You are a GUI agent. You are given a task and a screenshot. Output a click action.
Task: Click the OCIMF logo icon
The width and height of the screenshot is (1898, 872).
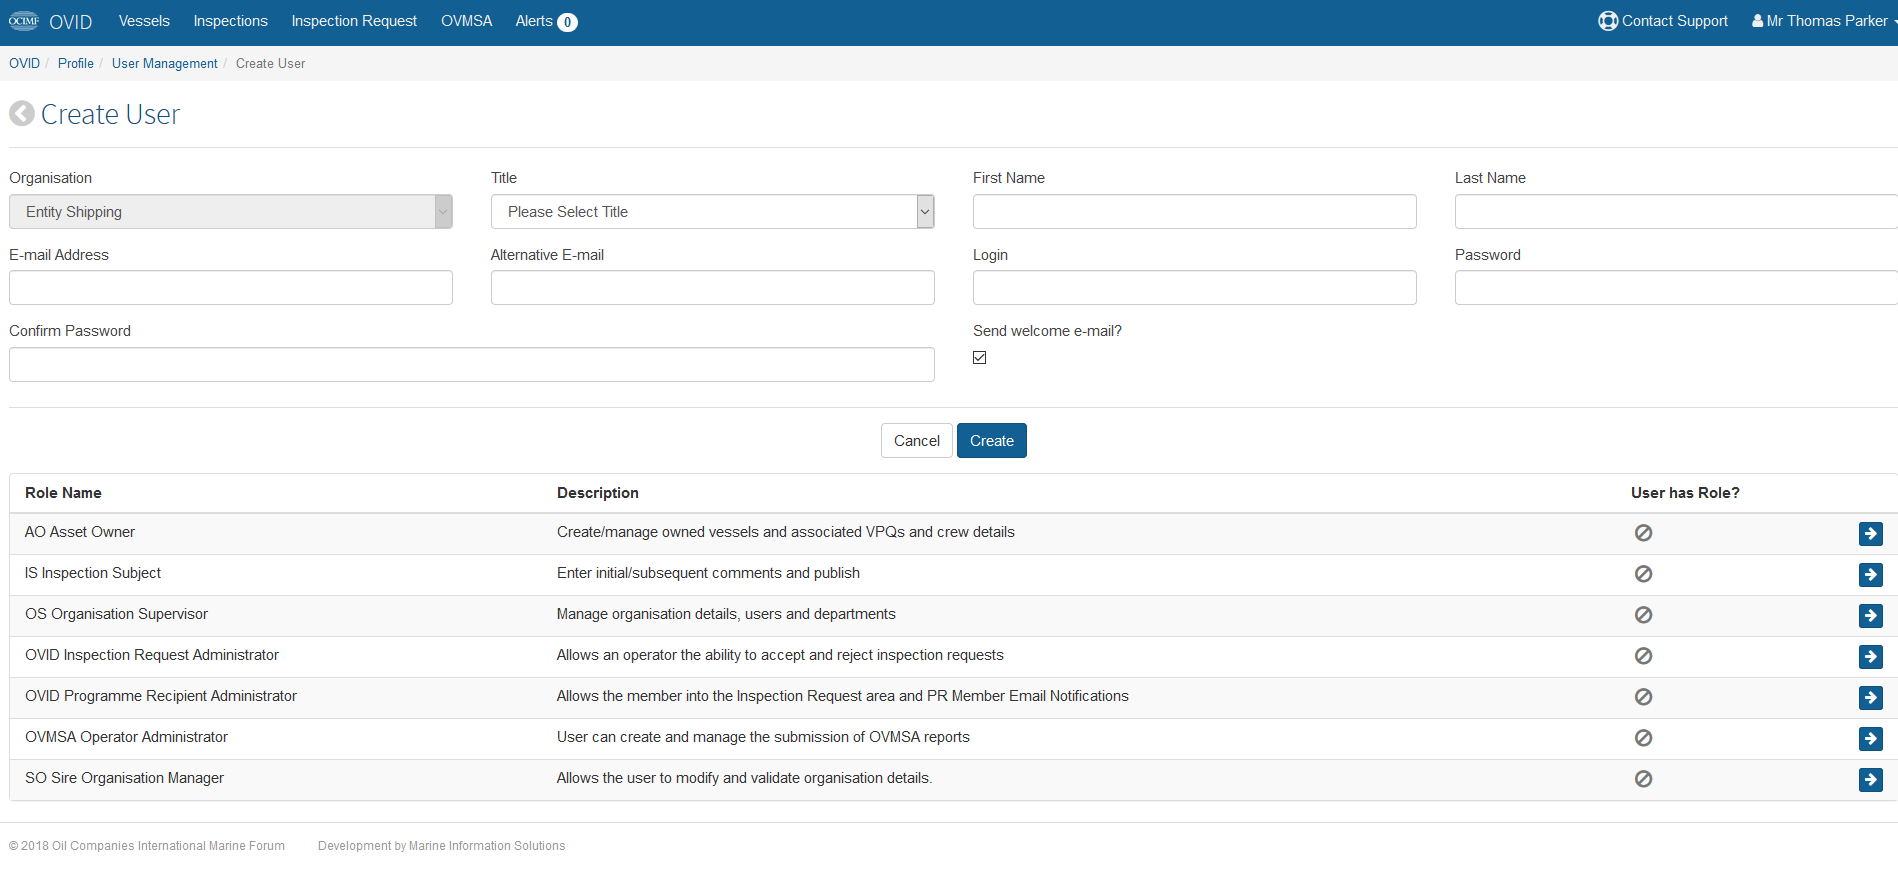(24, 21)
